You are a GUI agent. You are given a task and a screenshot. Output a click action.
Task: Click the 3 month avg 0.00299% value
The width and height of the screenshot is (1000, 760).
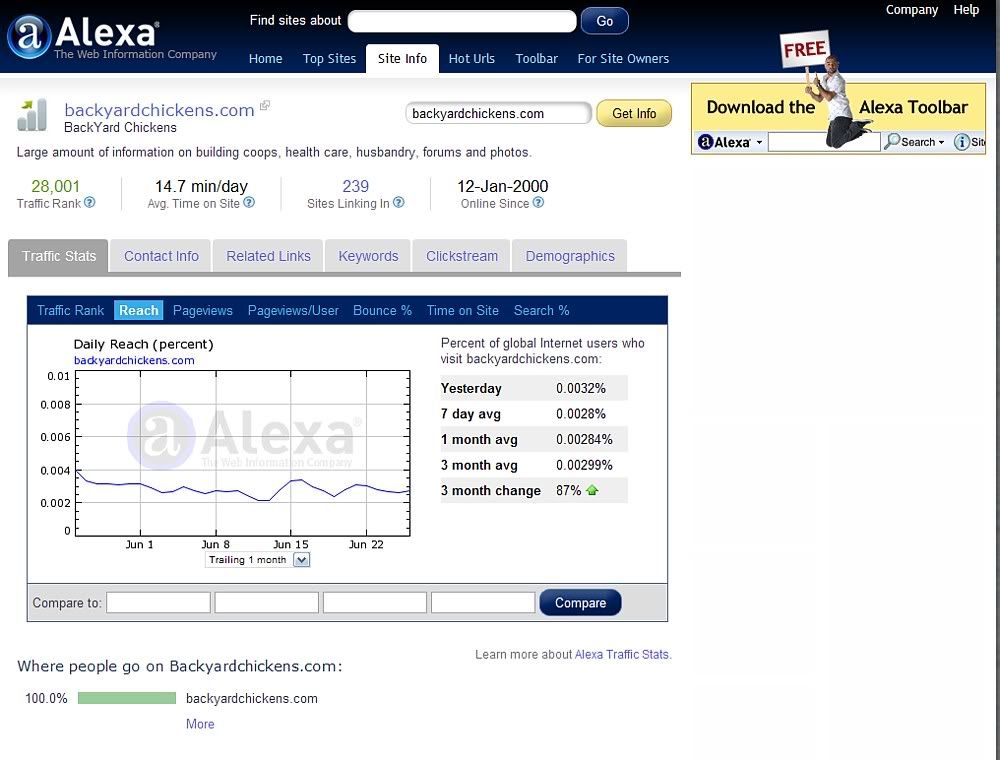coord(584,465)
